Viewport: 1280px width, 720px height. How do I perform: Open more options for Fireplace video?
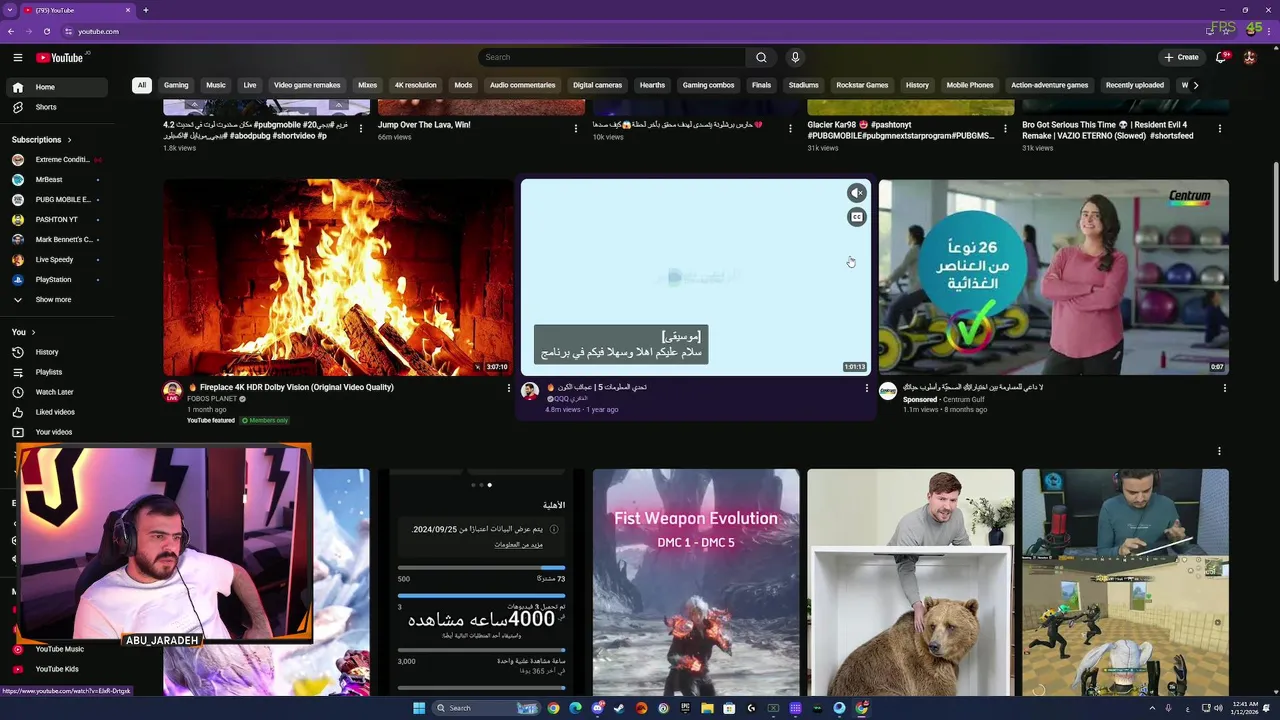pyautogui.click(x=509, y=388)
